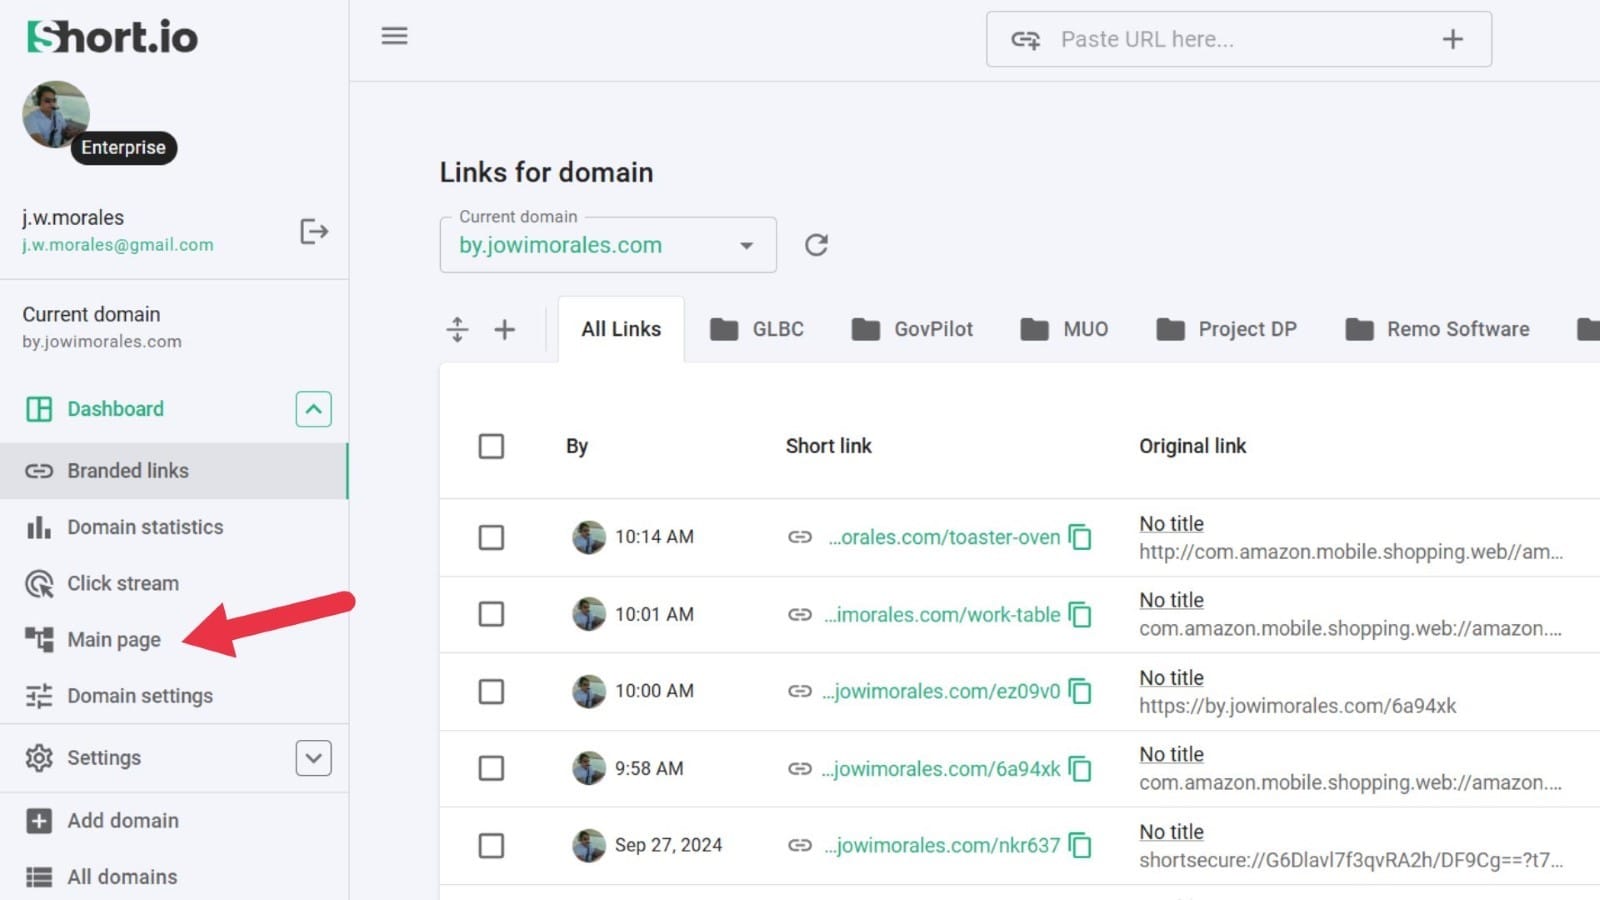Open the MUO folder tab
Image resolution: width=1600 pixels, height=900 pixels.
(1064, 329)
